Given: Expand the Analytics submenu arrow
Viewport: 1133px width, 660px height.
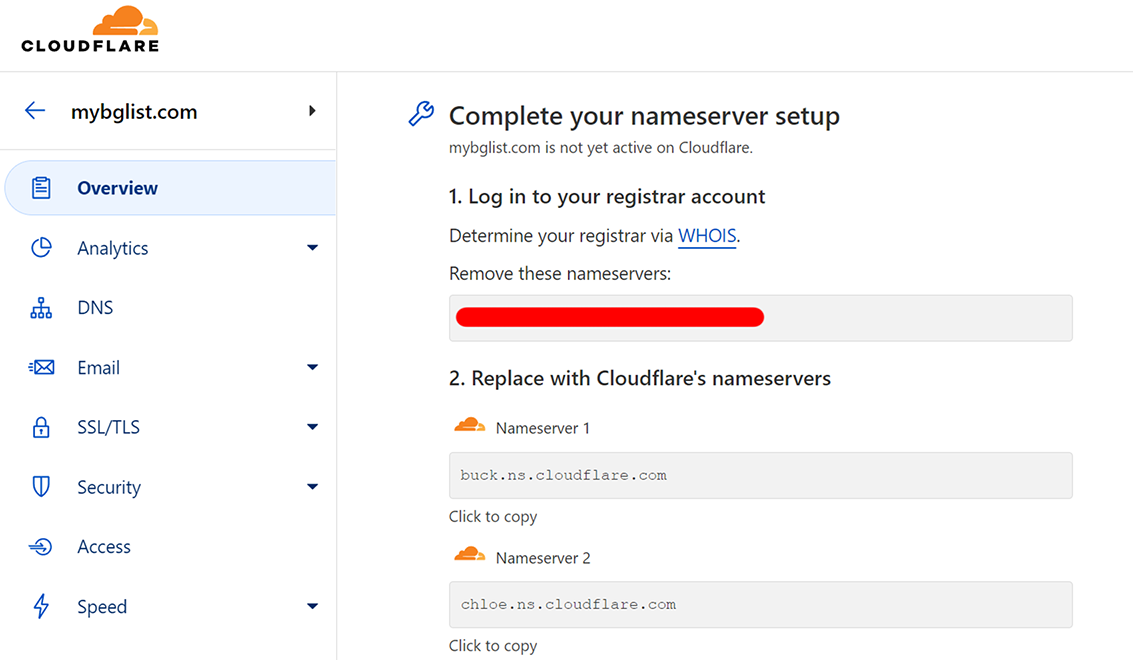Looking at the screenshot, I should [312, 248].
